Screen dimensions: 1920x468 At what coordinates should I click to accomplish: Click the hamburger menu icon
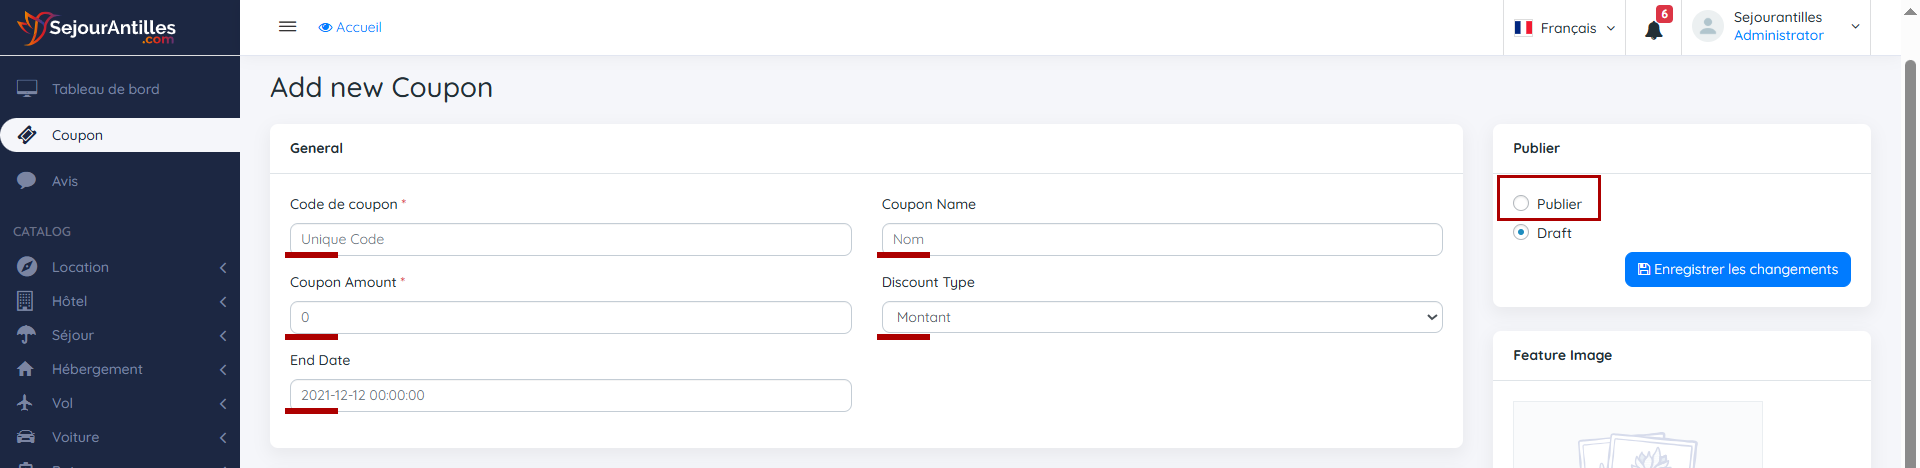coord(287,27)
